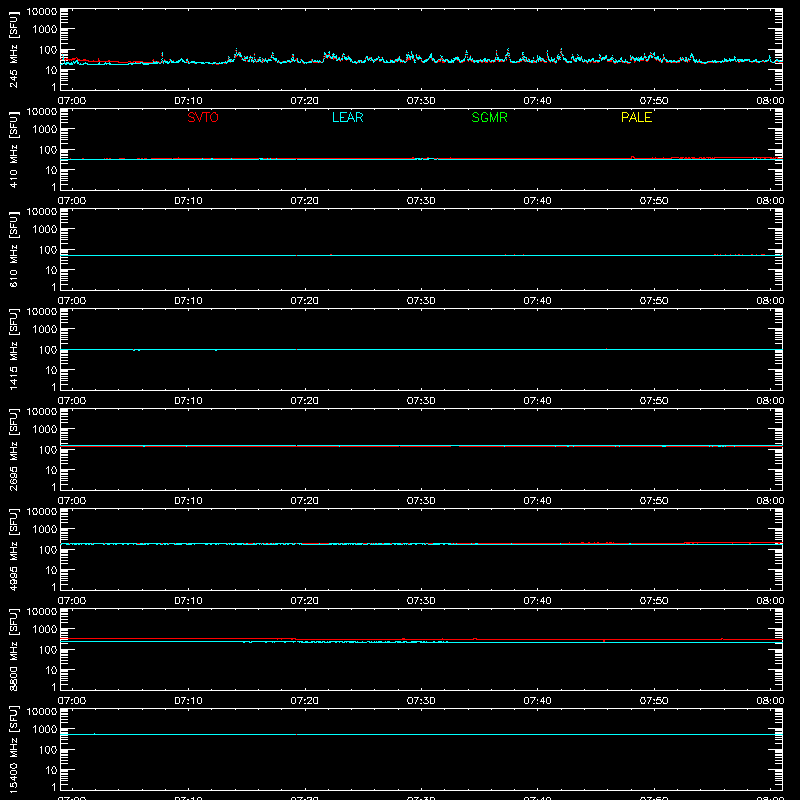The width and height of the screenshot is (800, 800).
Task: Click the 1000 y-axis label of the 4995 MHz plot
Action: coord(45,529)
